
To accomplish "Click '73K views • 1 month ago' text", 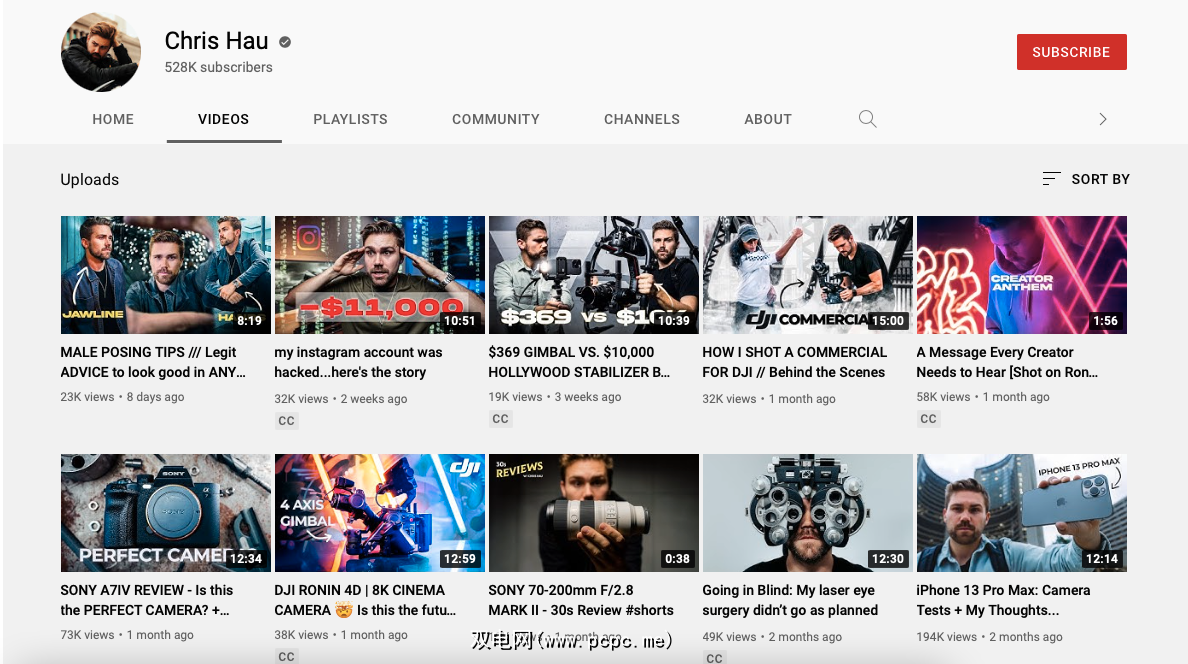I will (127, 634).
